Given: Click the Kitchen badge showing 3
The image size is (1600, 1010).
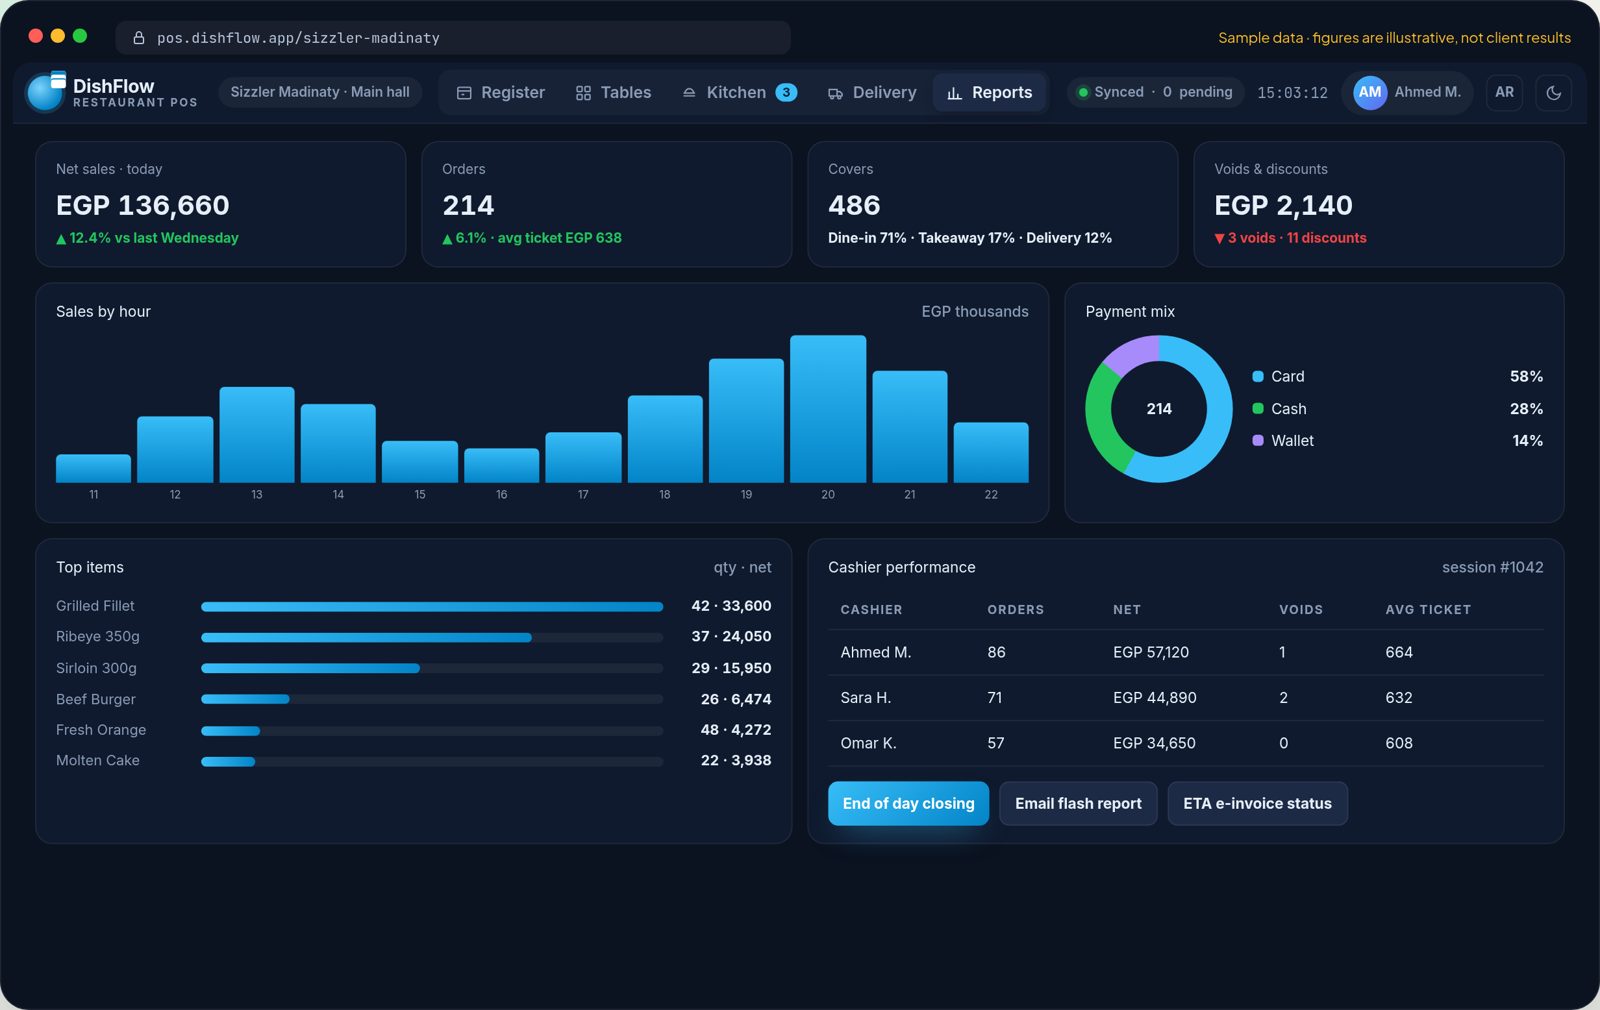Looking at the screenshot, I should pyautogui.click(x=786, y=92).
